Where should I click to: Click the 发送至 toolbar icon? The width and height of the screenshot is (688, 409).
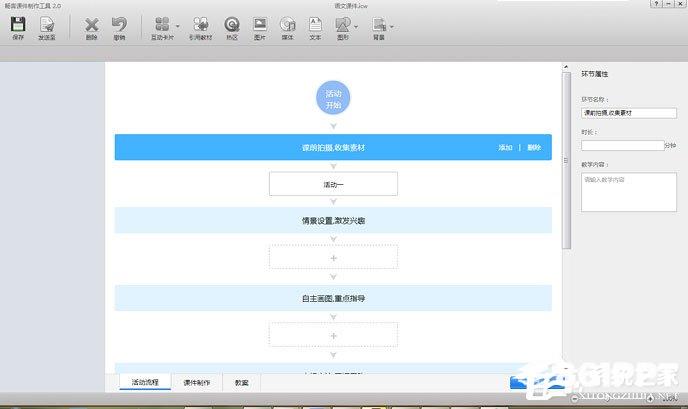pos(47,25)
